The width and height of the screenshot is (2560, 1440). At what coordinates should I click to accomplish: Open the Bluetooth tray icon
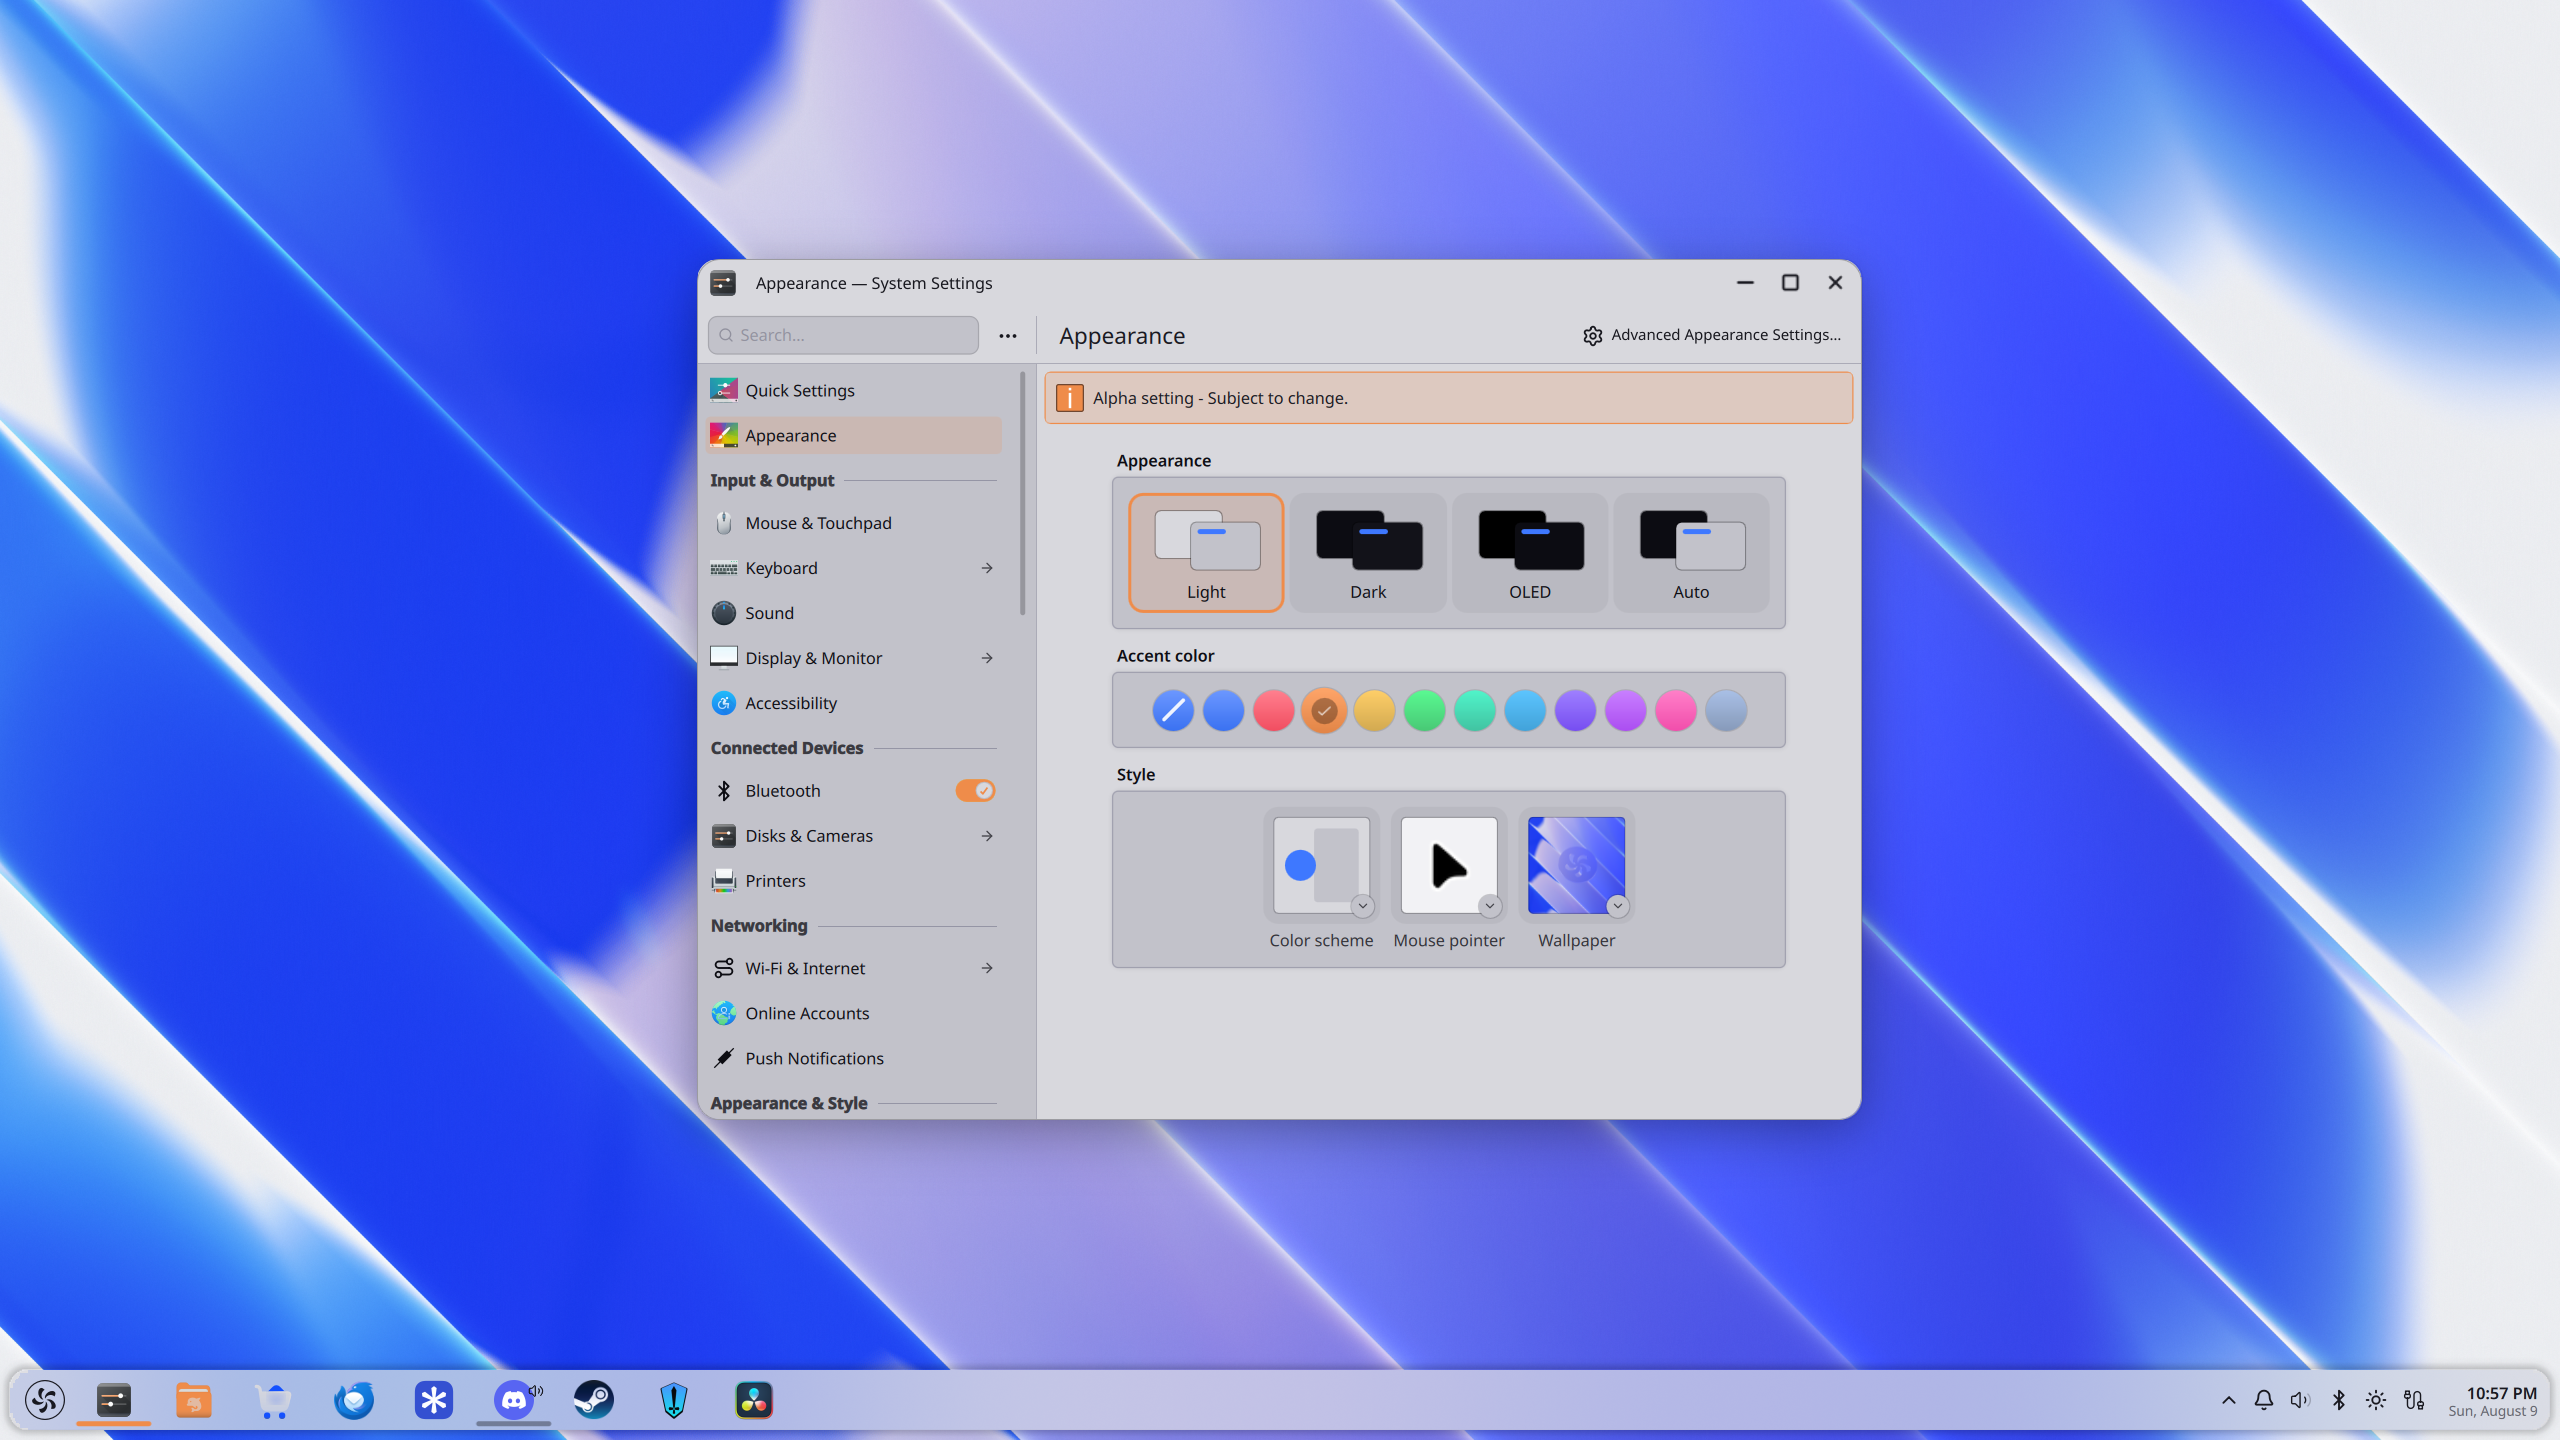[x=2339, y=1400]
